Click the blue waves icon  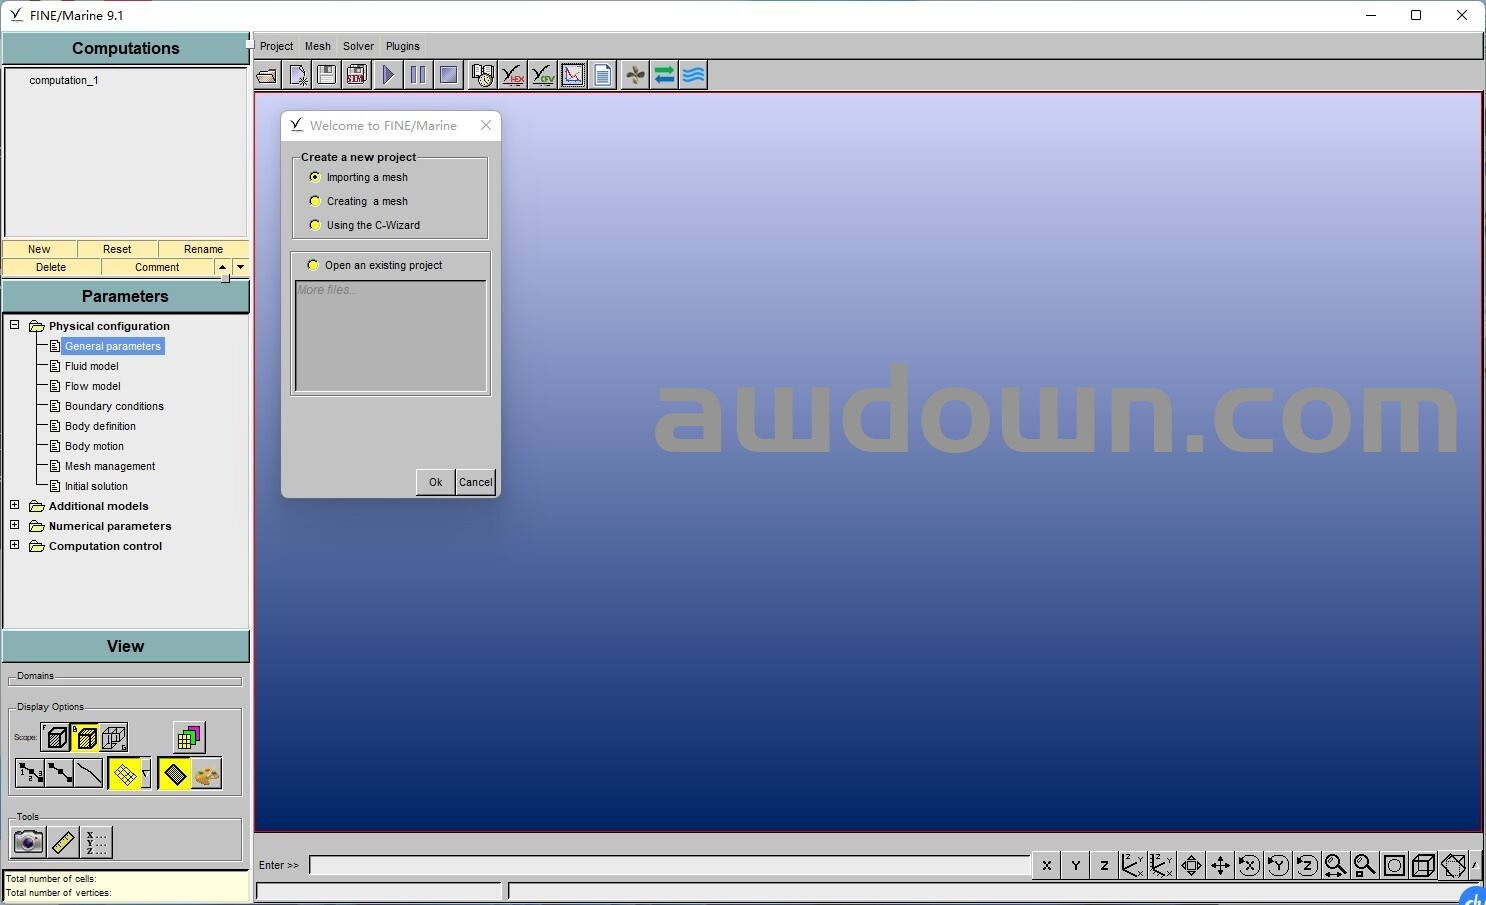click(694, 75)
